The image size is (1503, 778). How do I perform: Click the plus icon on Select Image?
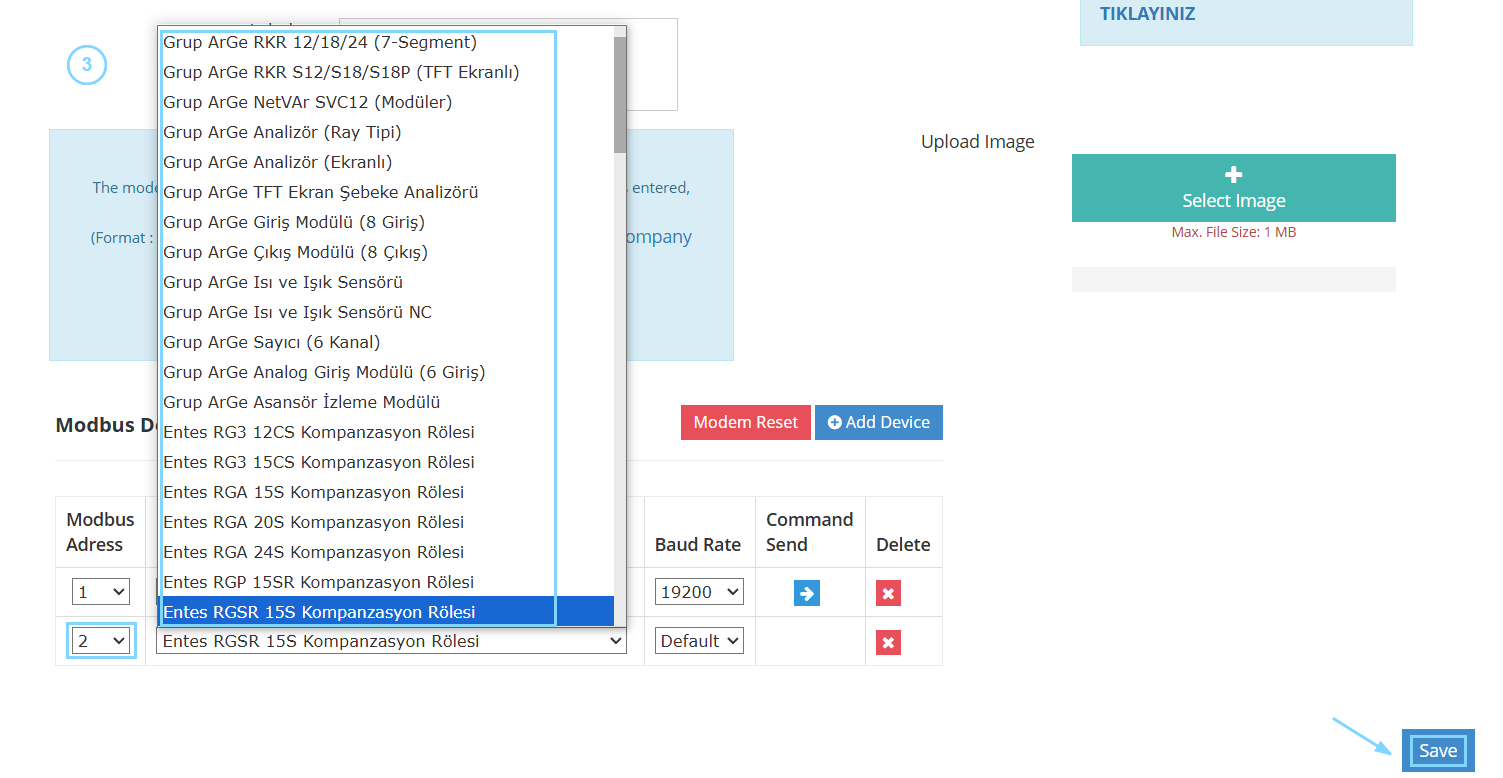point(1234,175)
